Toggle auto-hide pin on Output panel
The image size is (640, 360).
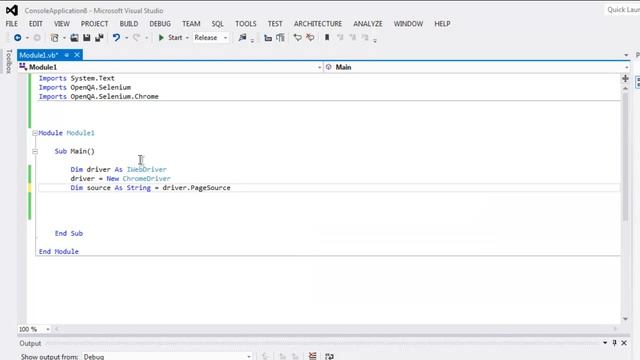[x=615, y=343]
